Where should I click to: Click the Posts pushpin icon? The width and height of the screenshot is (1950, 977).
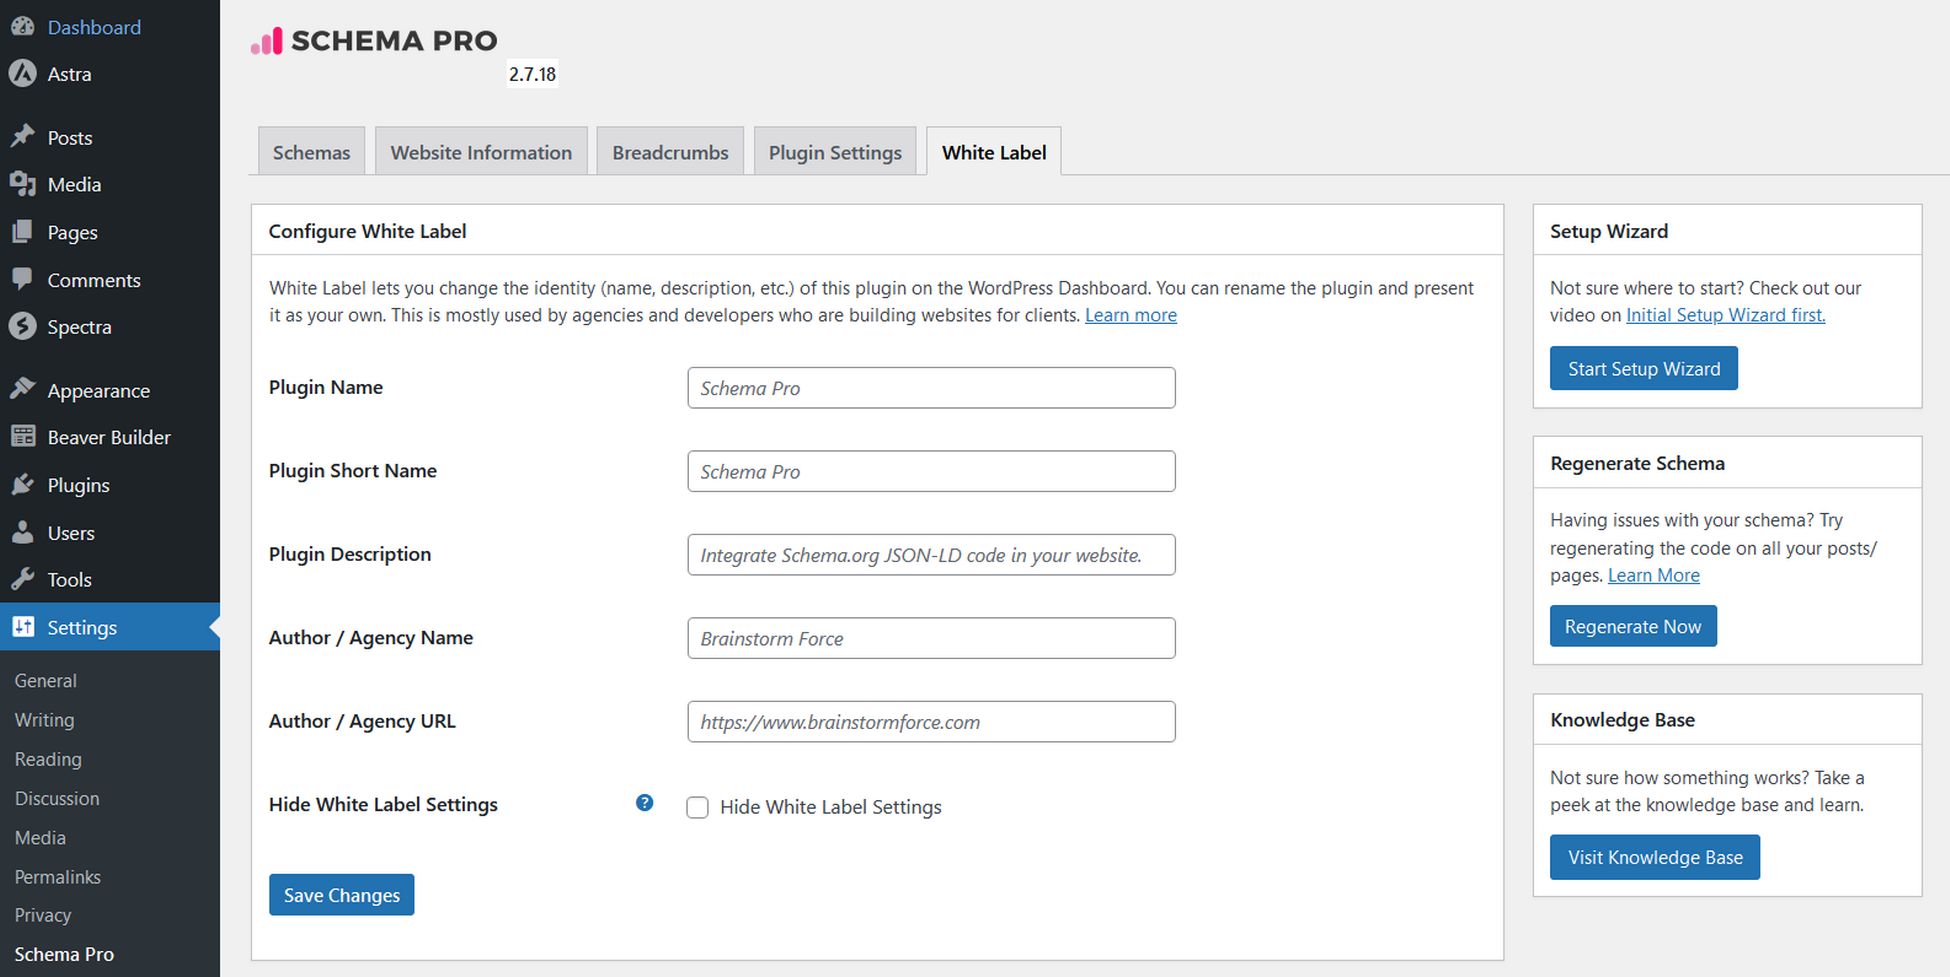point(22,137)
